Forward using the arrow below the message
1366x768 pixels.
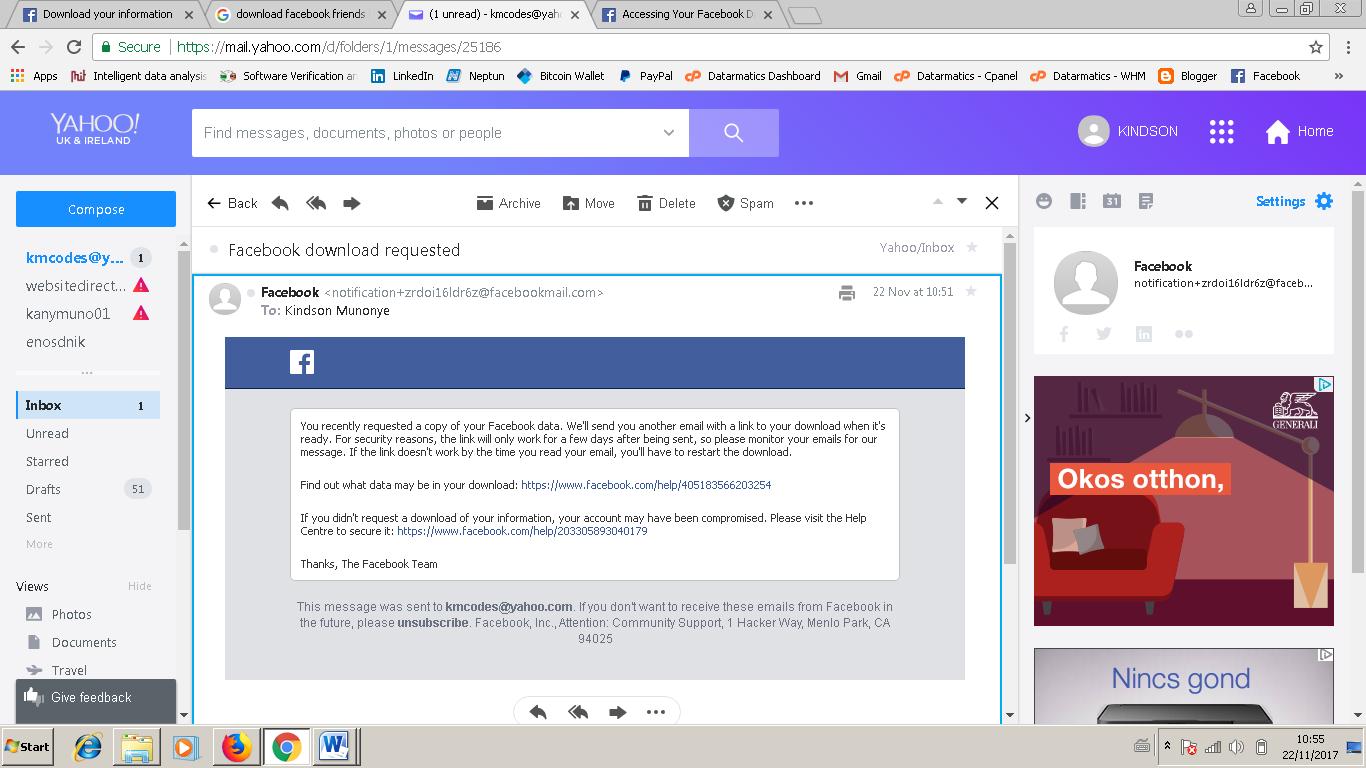[617, 712]
